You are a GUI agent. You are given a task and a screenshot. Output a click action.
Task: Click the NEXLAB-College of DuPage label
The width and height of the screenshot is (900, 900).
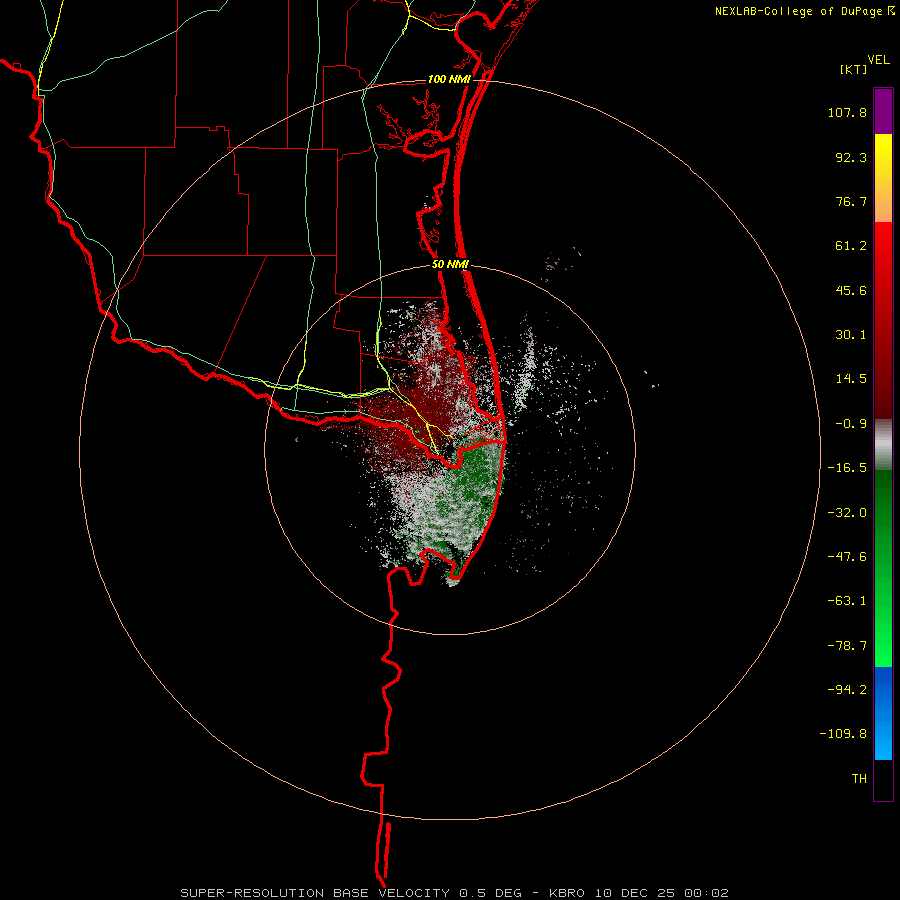pyautogui.click(x=798, y=11)
